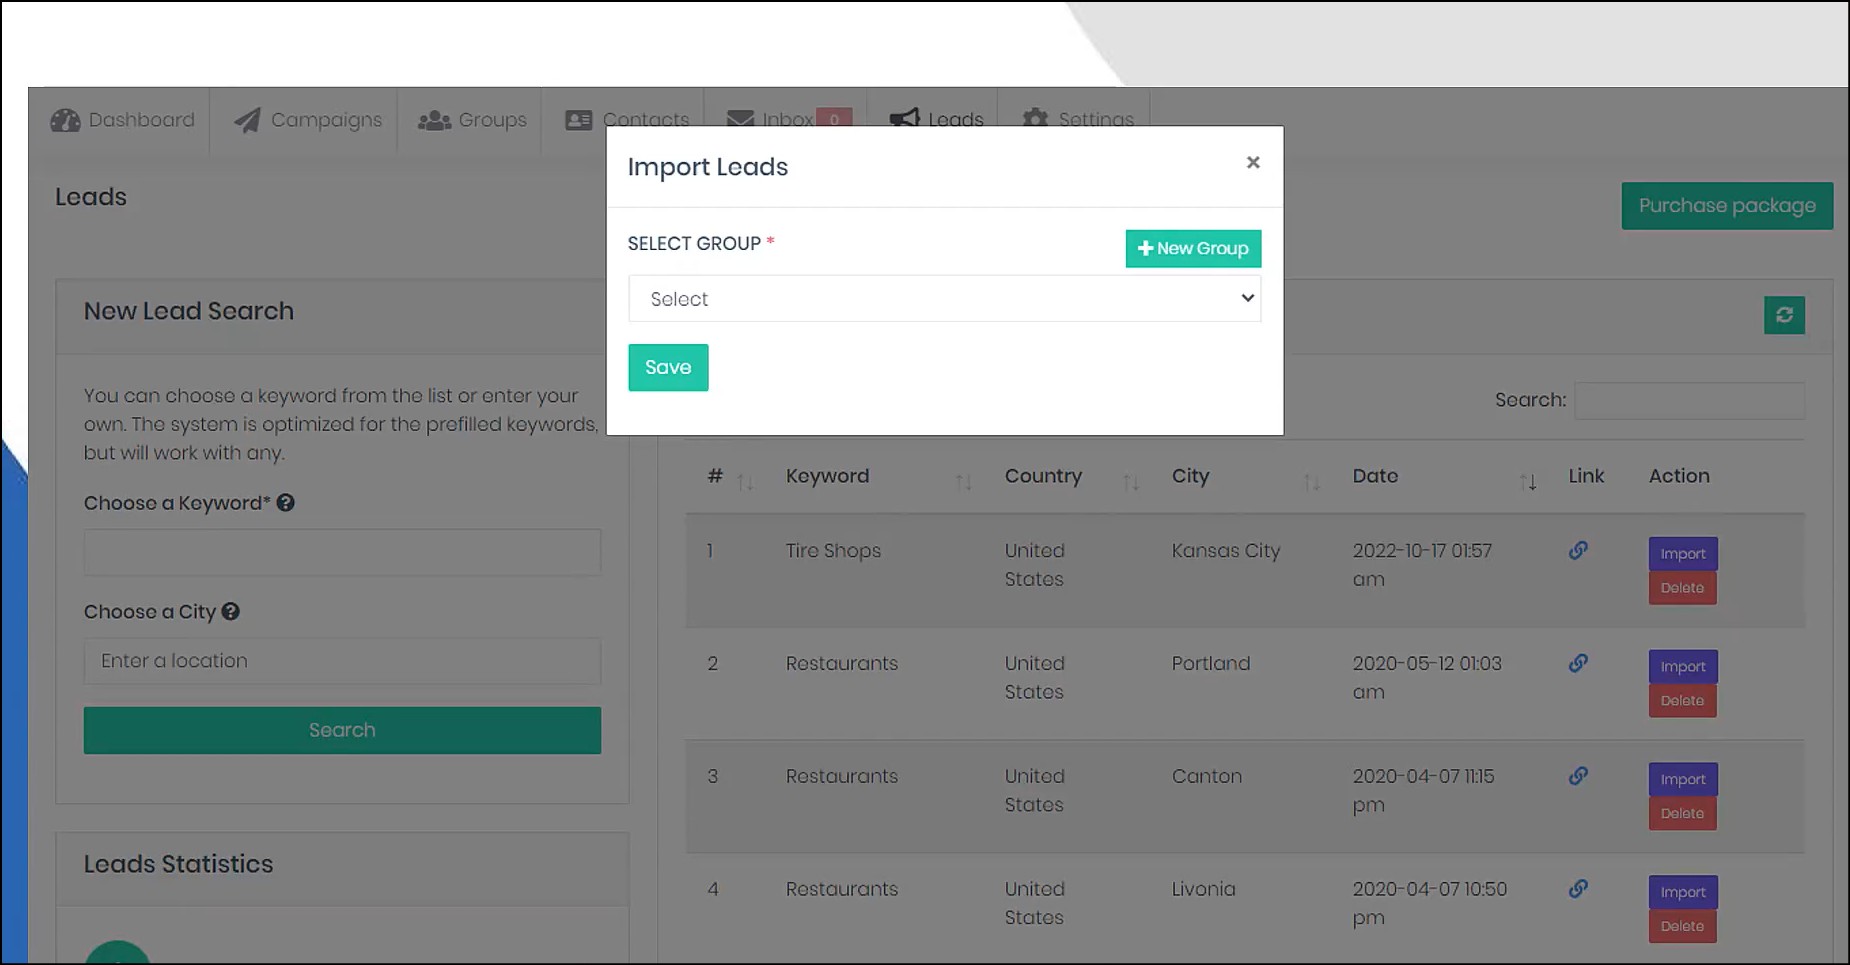Import the Restaurants Portland lead
The image size is (1850, 965).
(1683, 667)
